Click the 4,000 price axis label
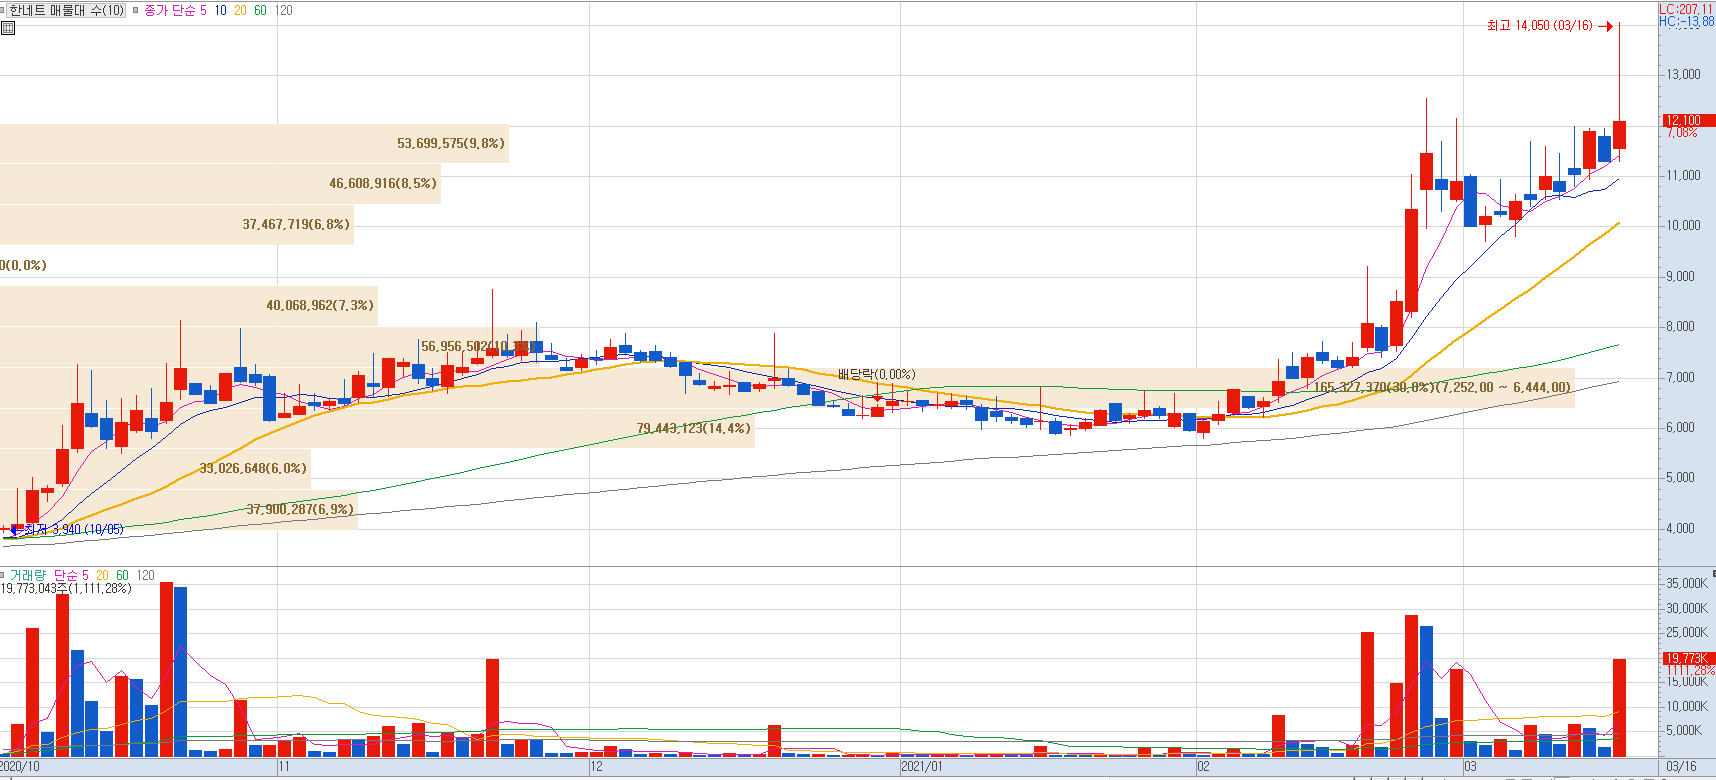This screenshot has height=780, width=1716. (x=1680, y=528)
